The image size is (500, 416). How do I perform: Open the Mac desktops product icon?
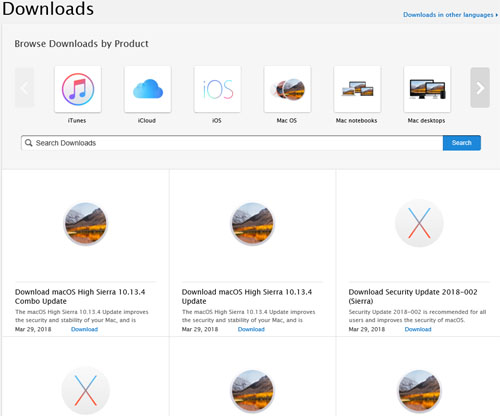tap(427, 89)
